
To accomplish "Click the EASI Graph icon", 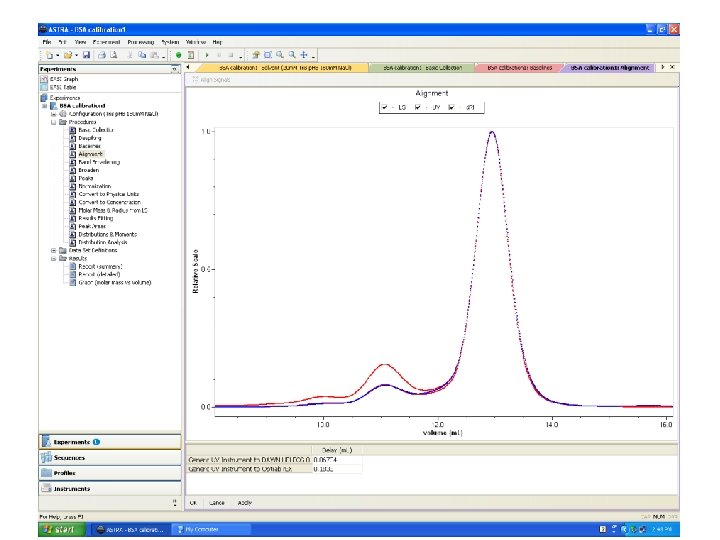I will (x=44, y=79).
